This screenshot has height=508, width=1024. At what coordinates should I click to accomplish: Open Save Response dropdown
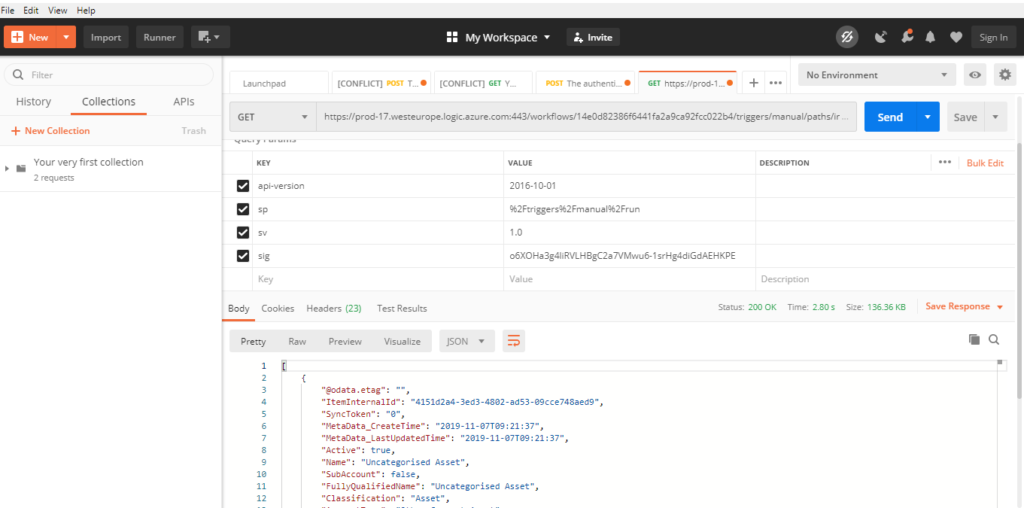(964, 306)
